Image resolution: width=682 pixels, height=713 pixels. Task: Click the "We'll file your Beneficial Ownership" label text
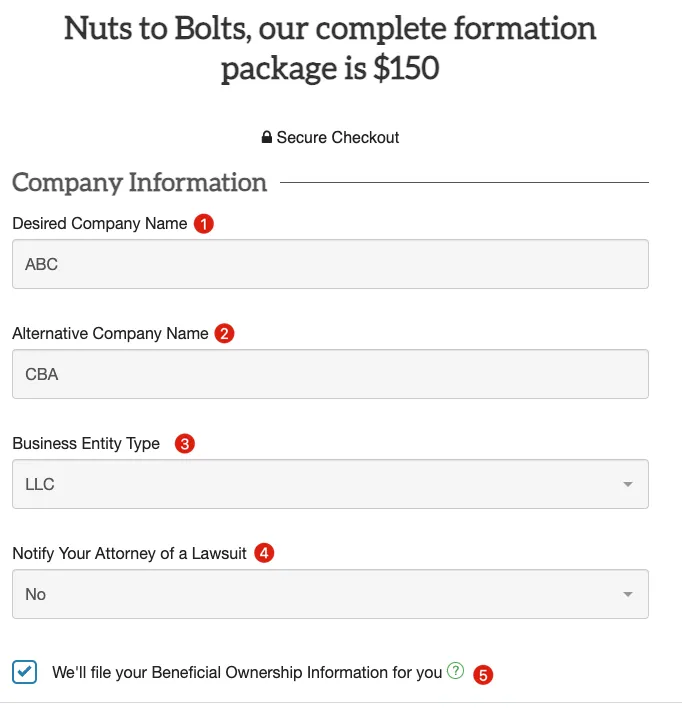[247, 673]
